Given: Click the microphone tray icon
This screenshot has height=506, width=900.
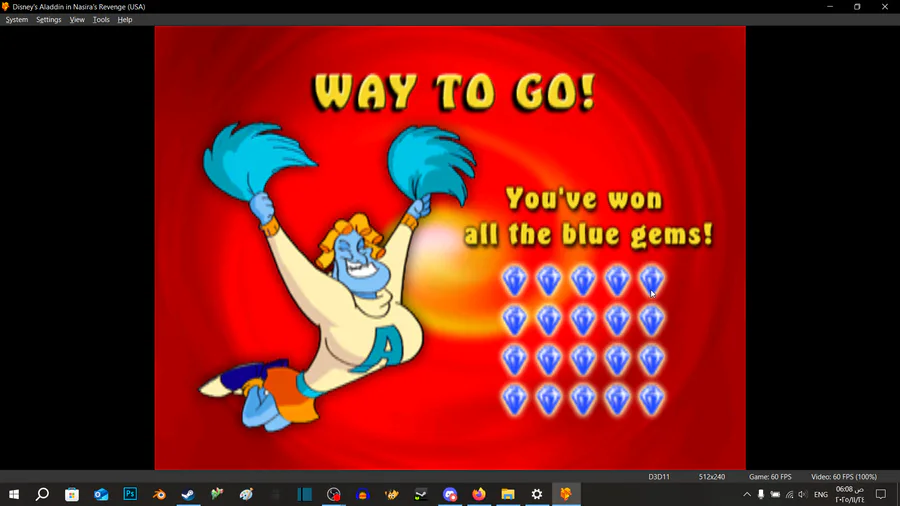Looking at the screenshot, I should (761, 494).
